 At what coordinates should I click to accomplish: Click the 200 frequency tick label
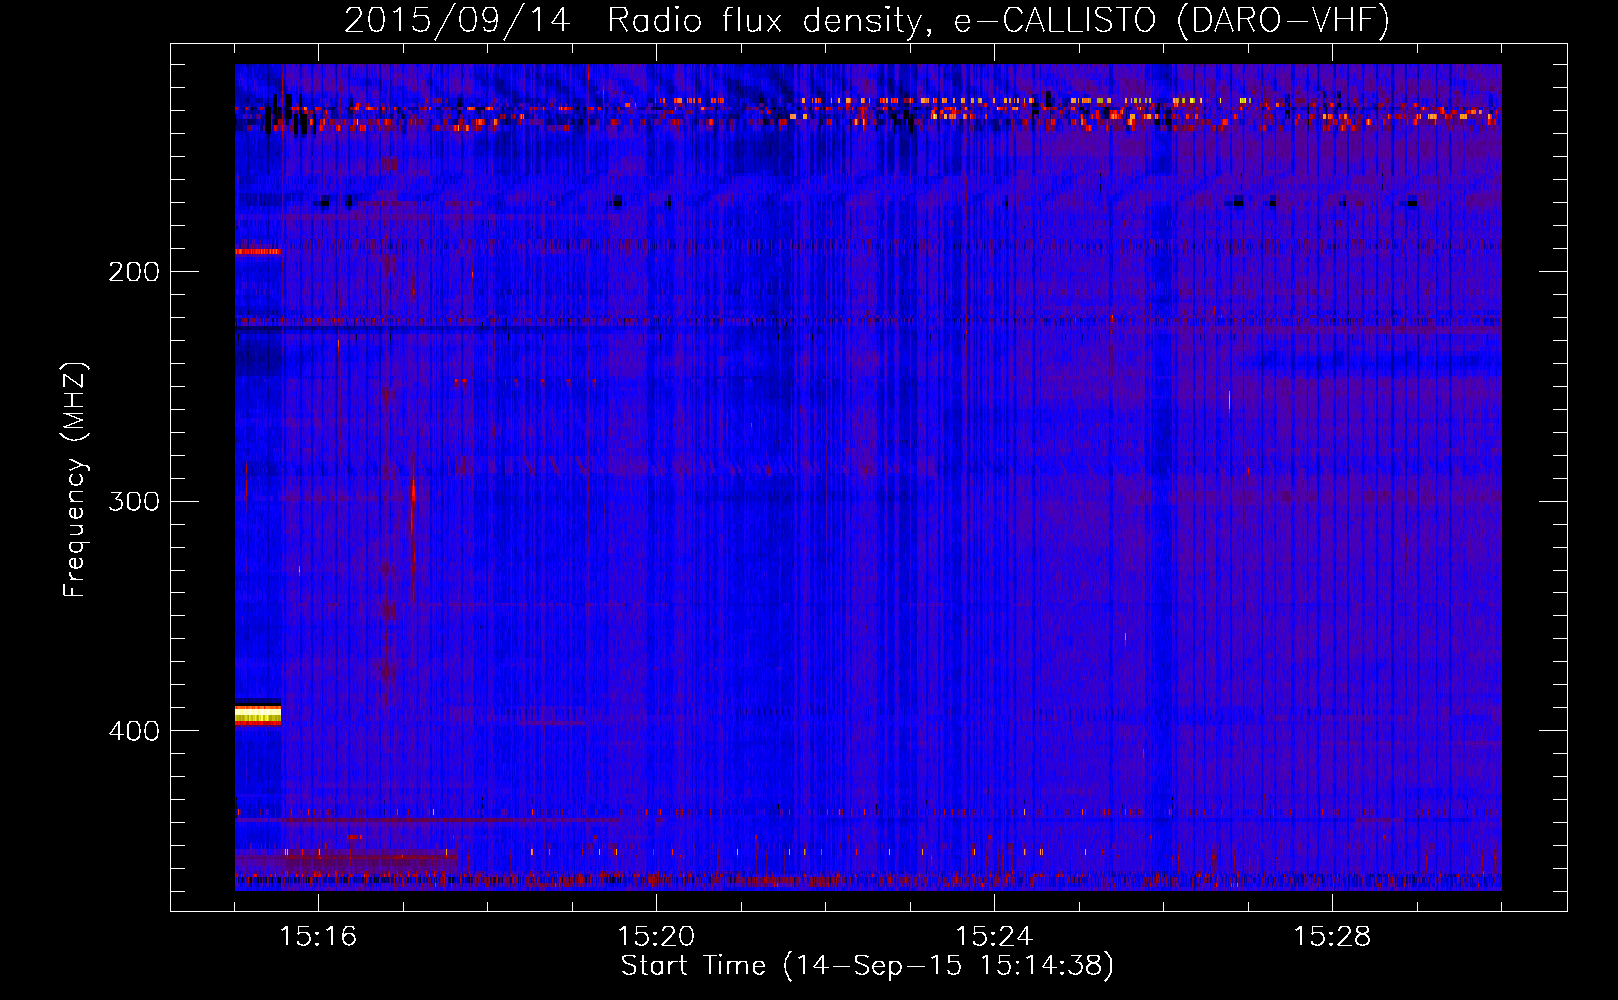[134, 272]
